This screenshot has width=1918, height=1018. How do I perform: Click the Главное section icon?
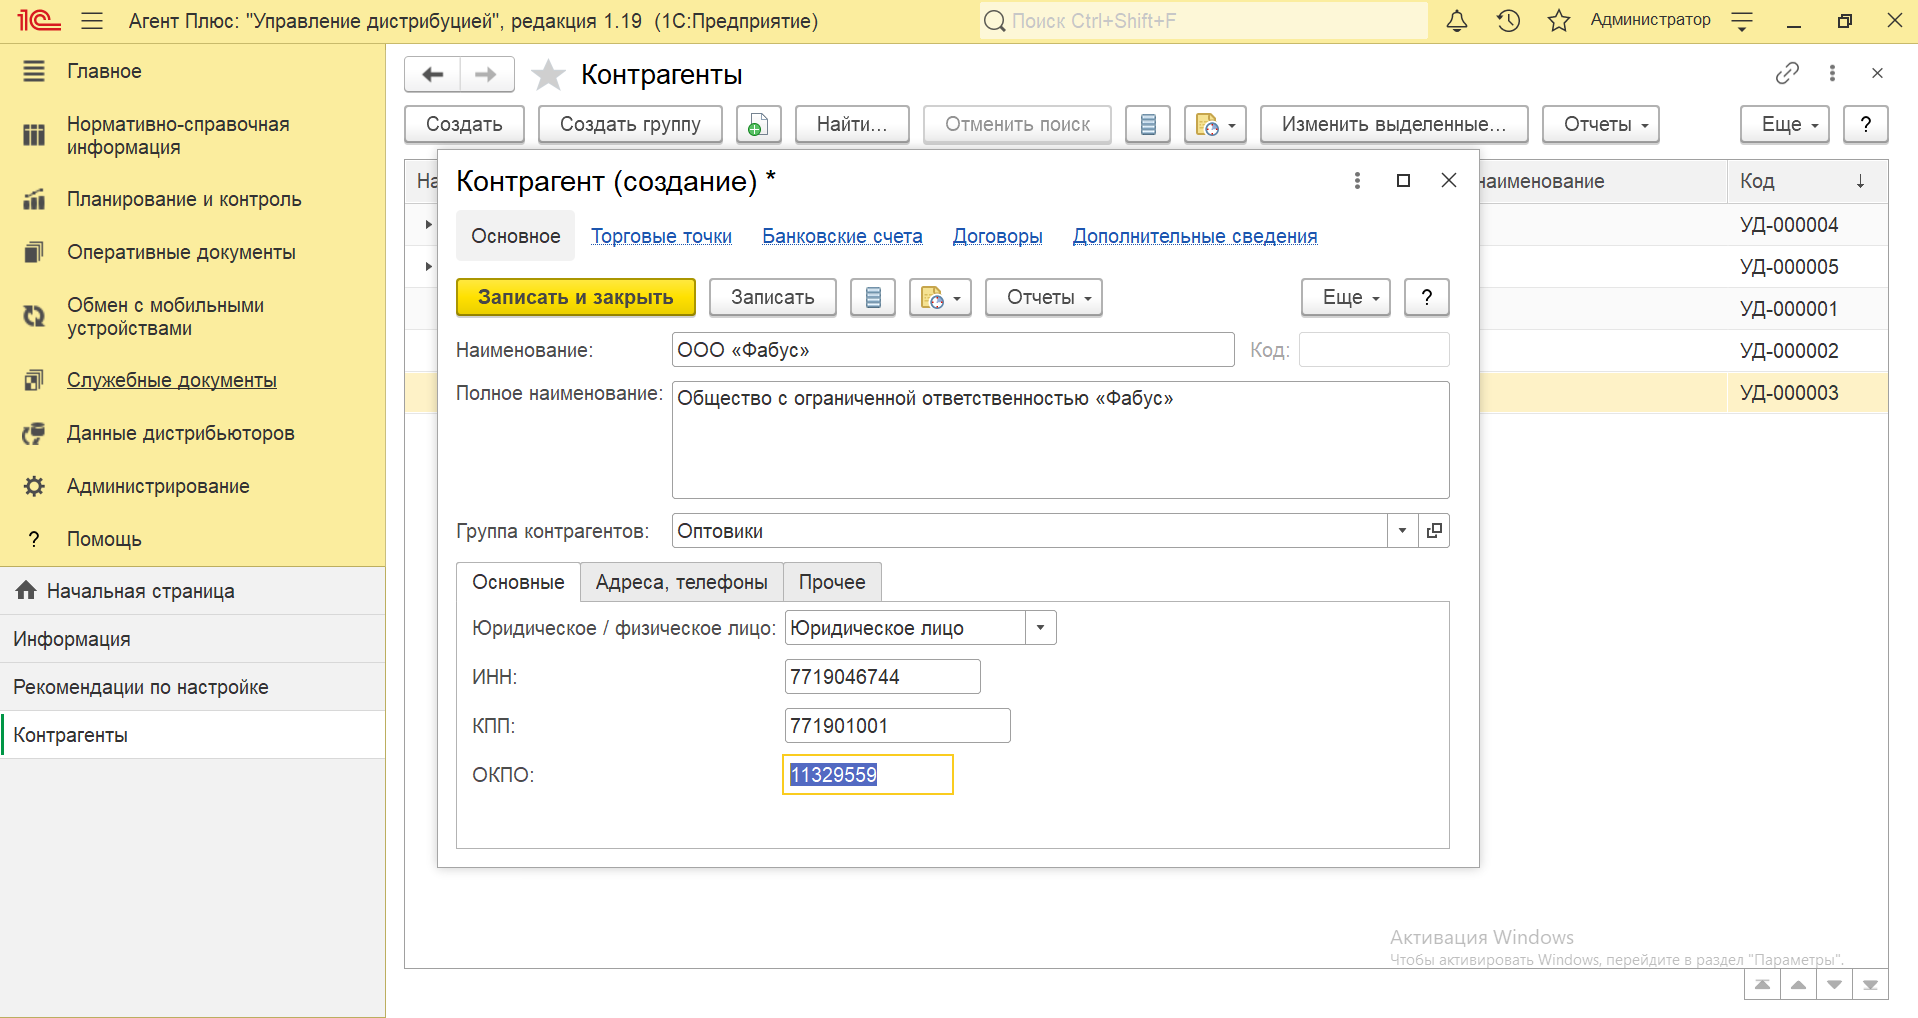(x=34, y=71)
